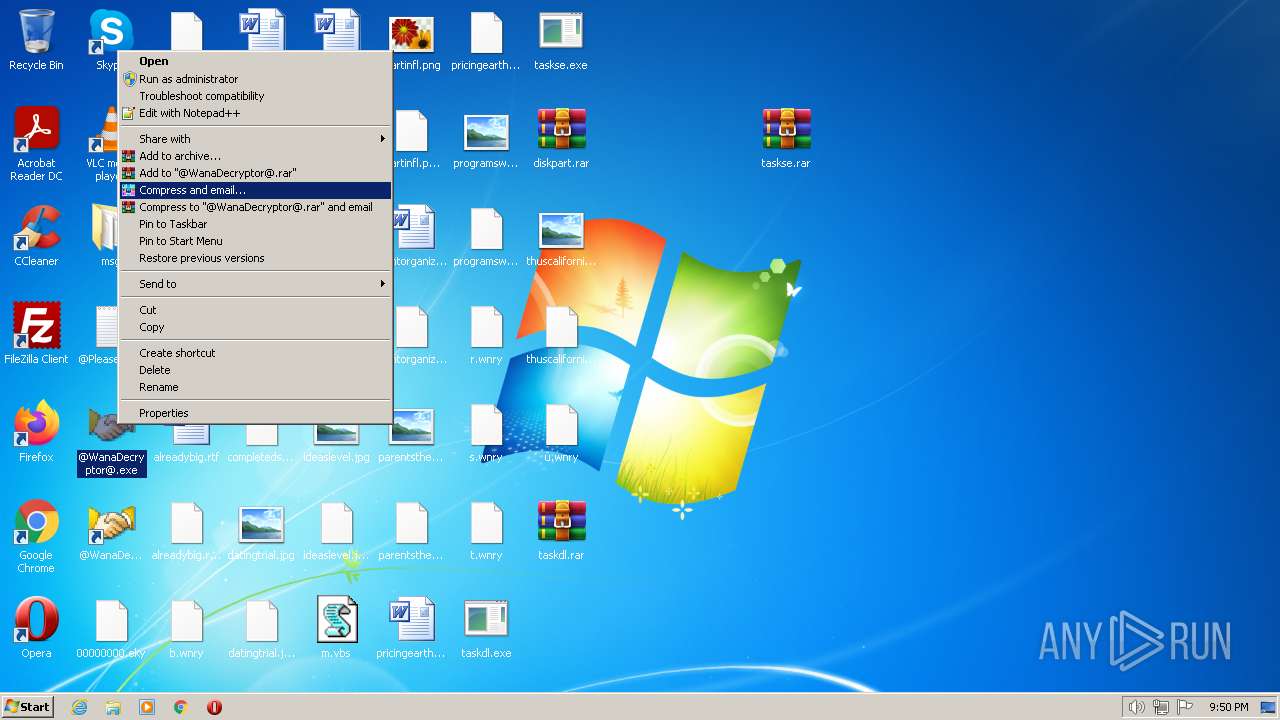Choose Open from the context menu
1280x720 pixels.
point(255,61)
